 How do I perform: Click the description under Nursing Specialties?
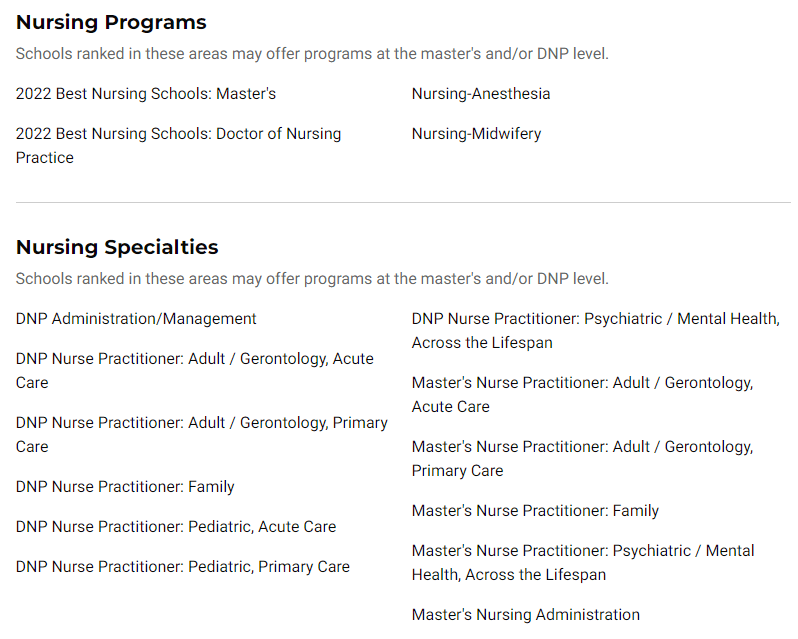(x=312, y=279)
